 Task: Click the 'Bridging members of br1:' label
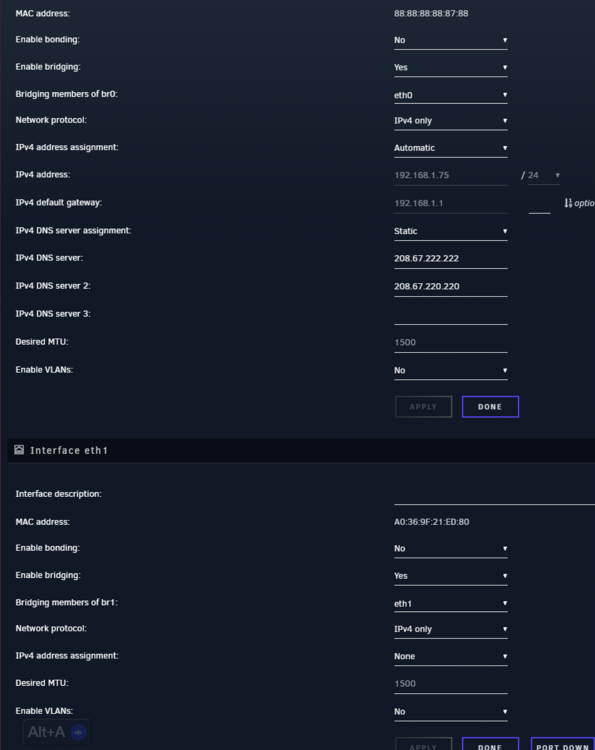(66, 602)
